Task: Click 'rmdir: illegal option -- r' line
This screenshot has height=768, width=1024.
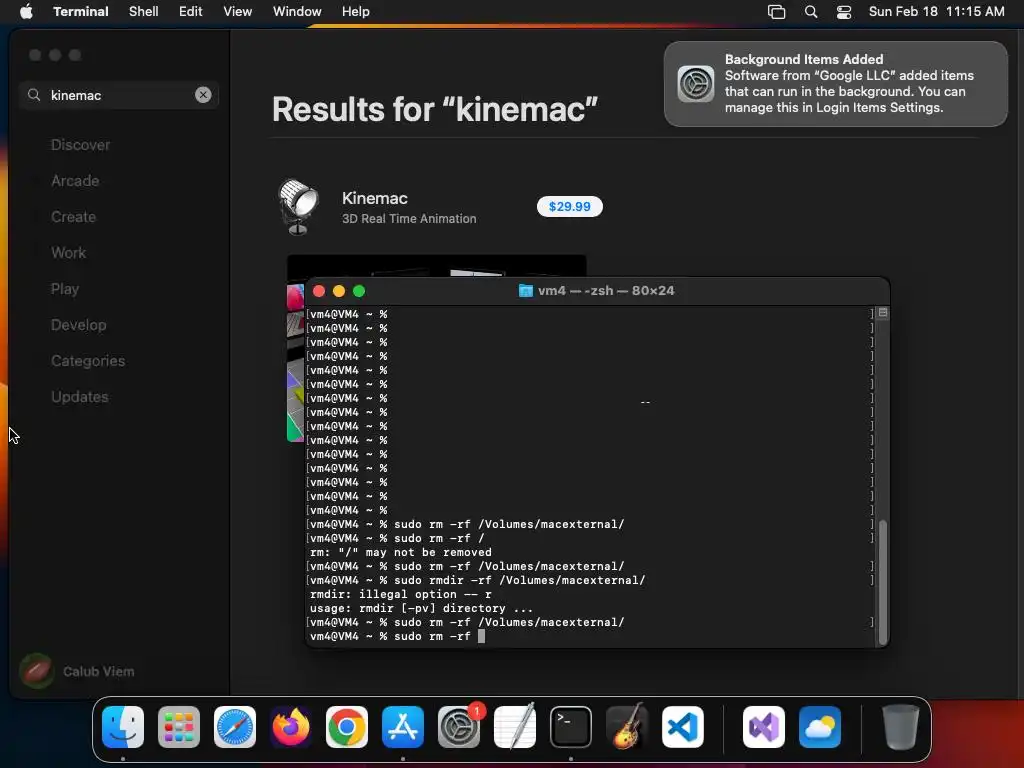Action: [400, 594]
